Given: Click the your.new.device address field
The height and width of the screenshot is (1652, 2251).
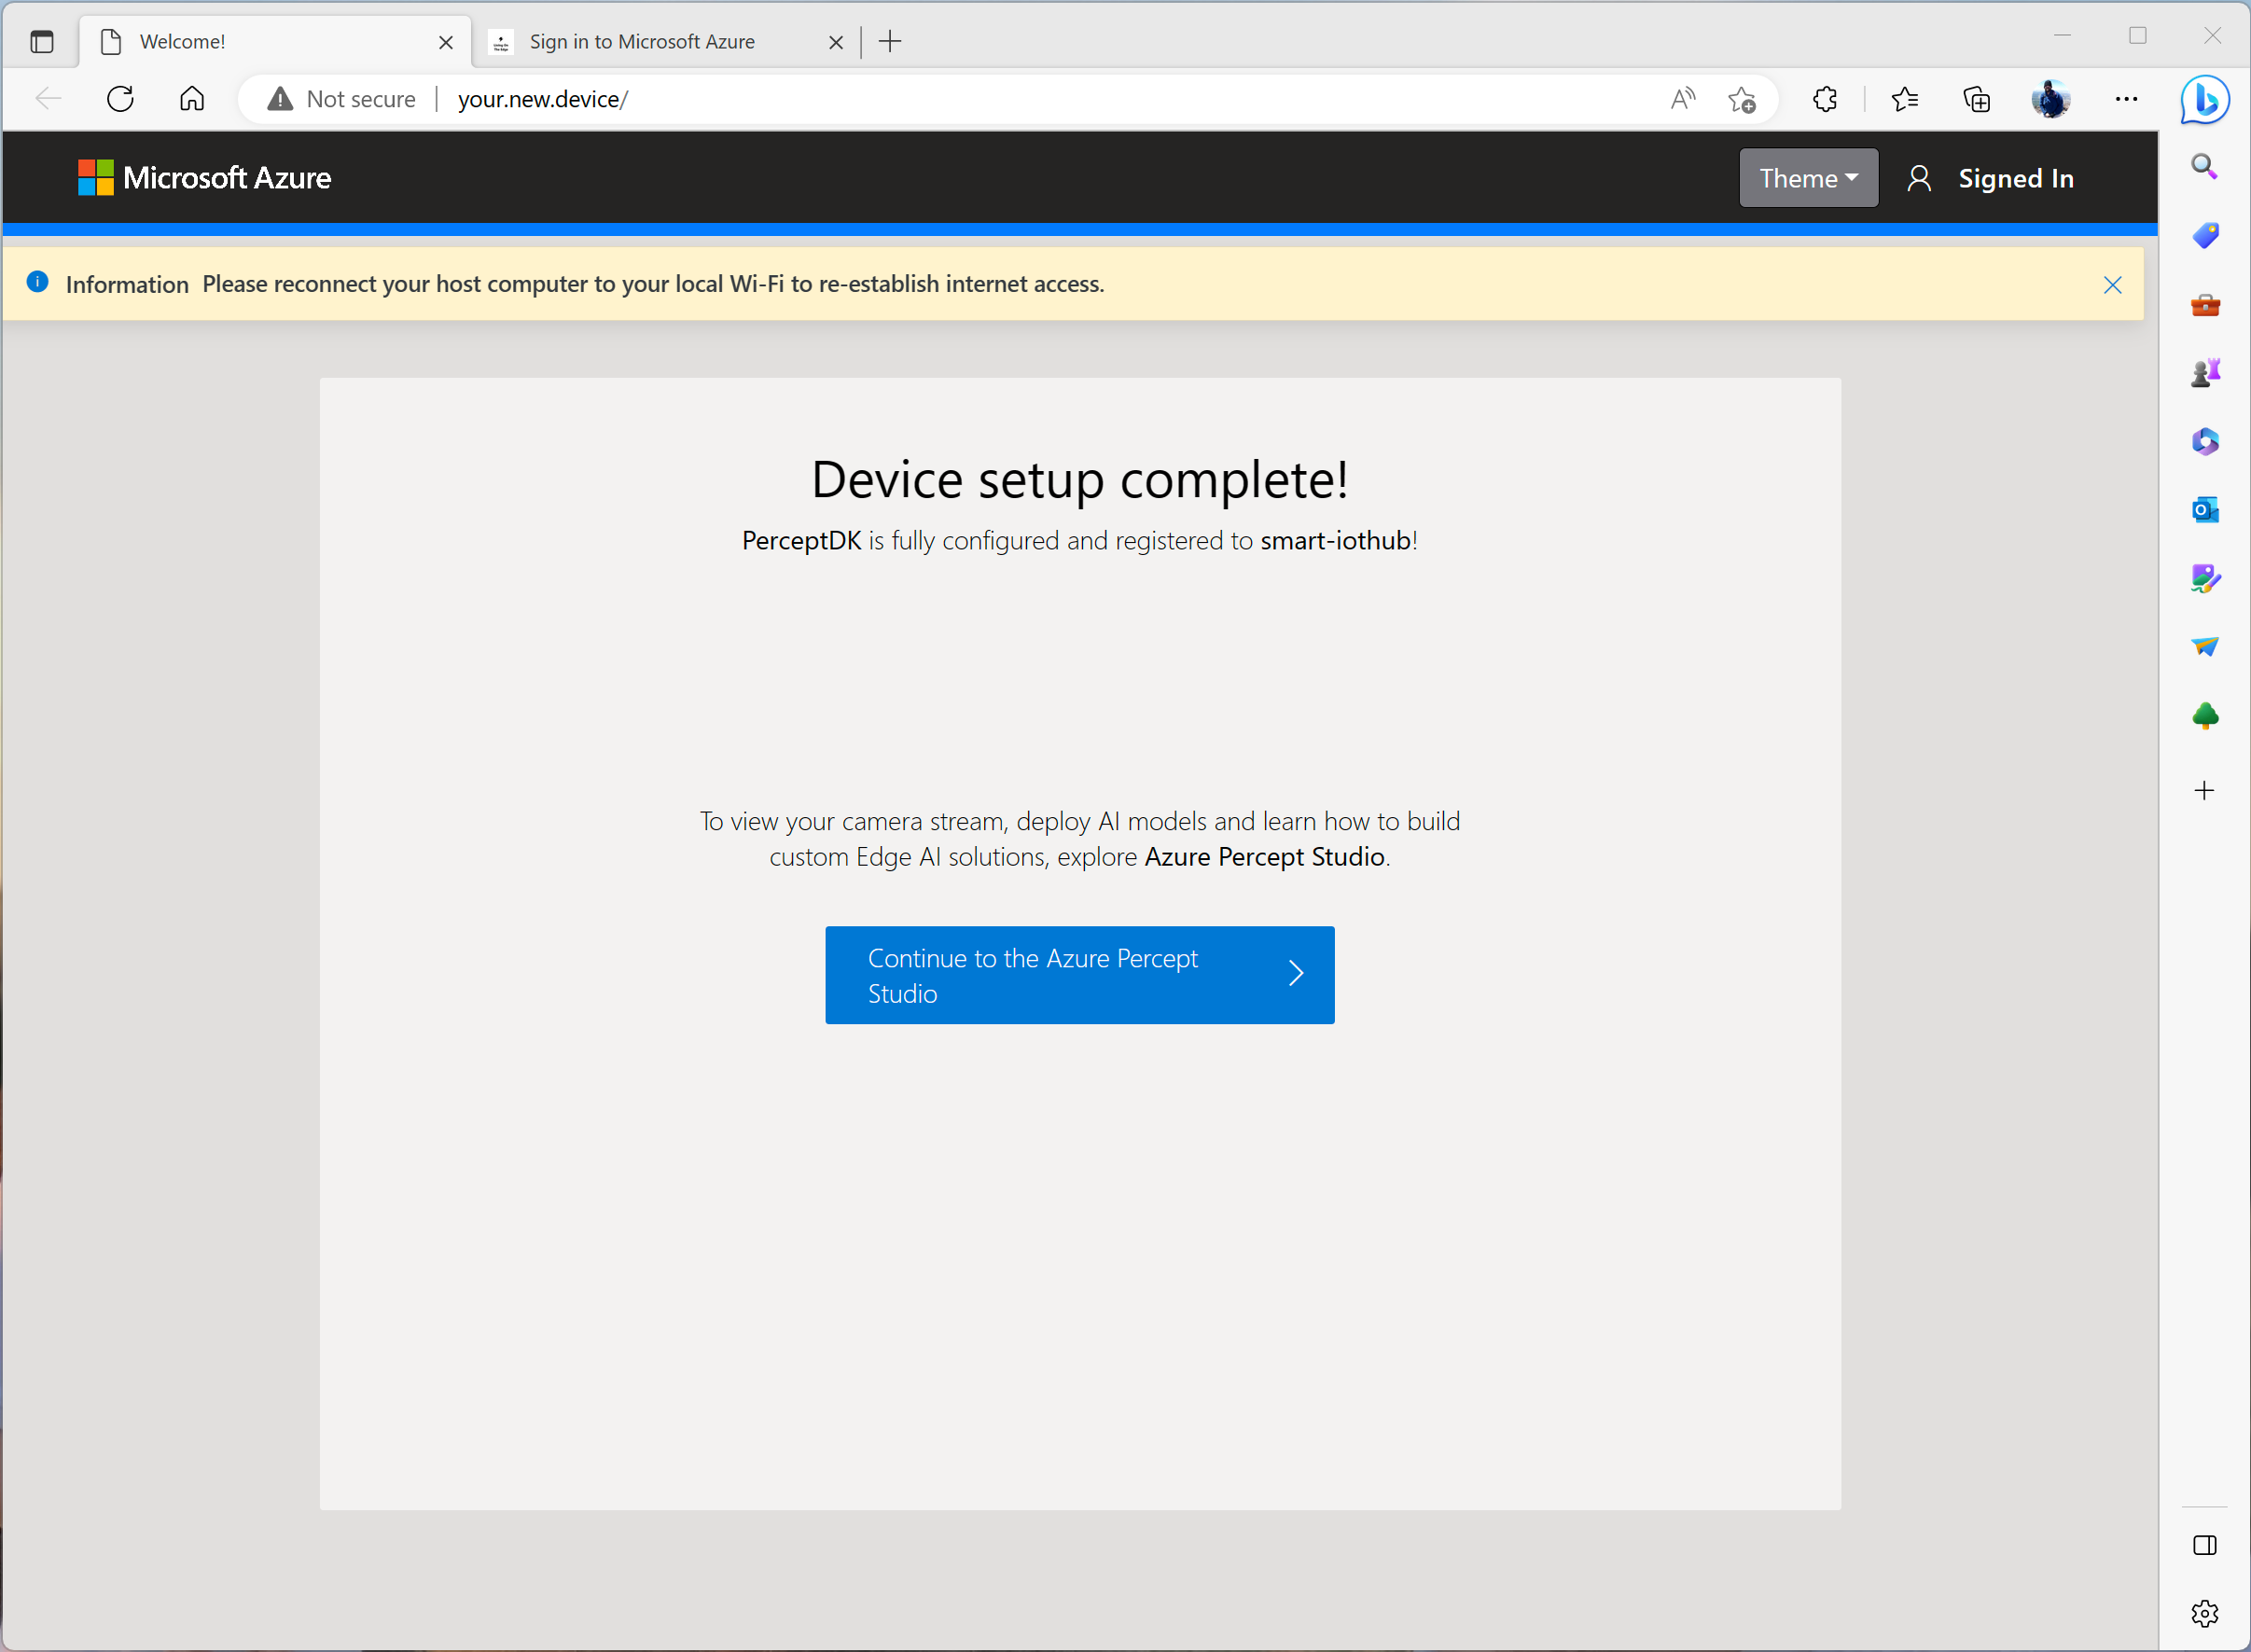Looking at the screenshot, I should 543,99.
